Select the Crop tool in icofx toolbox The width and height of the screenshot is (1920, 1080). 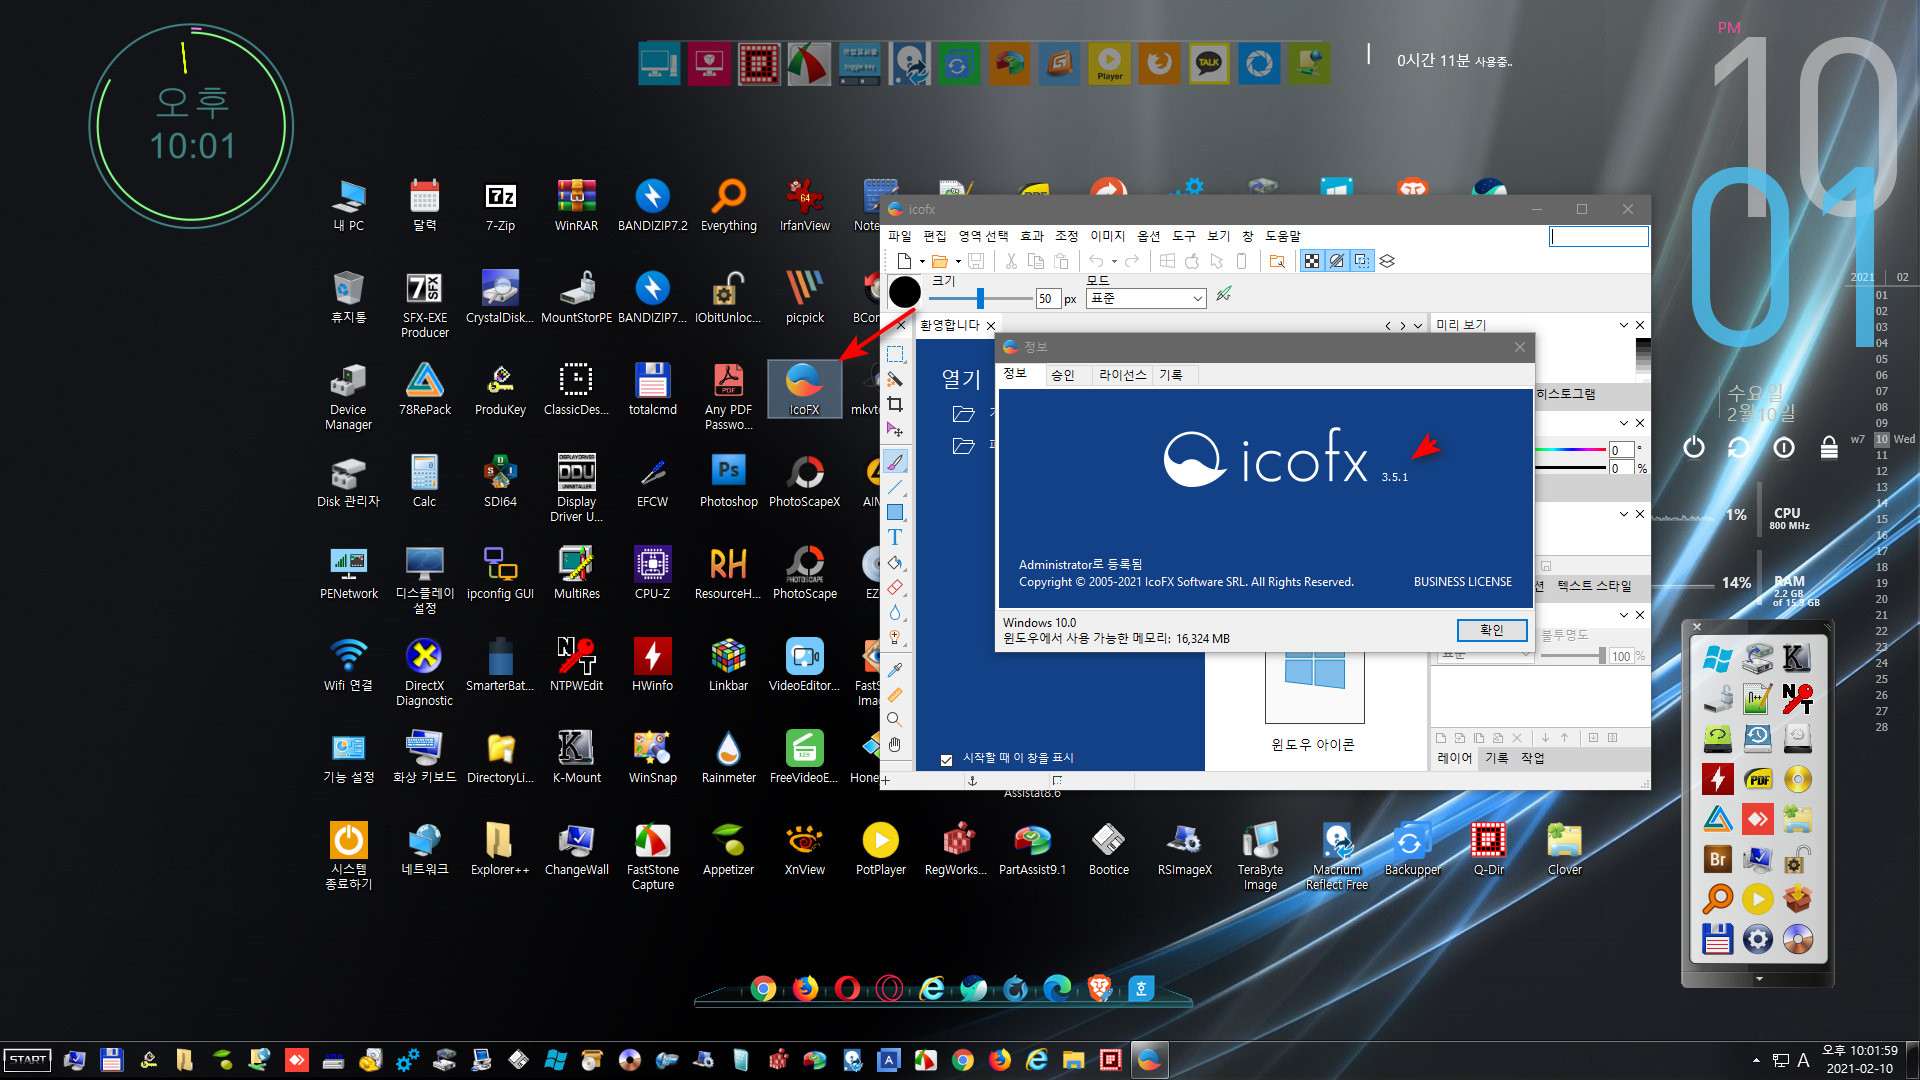(x=895, y=404)
